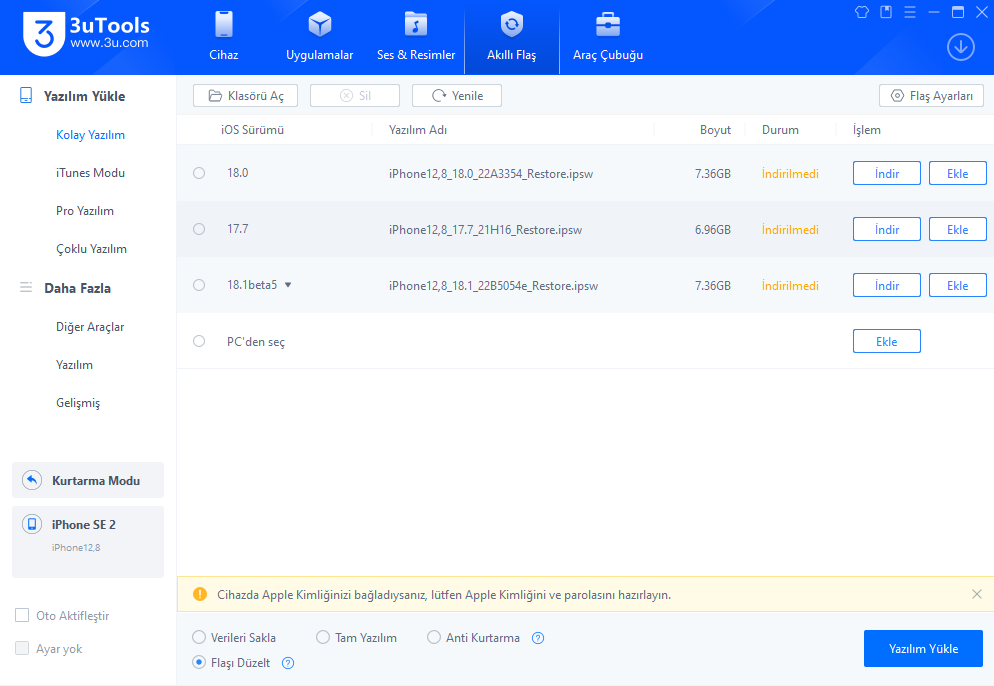Click the Yazılım Yükle sidebar heading

84,96
